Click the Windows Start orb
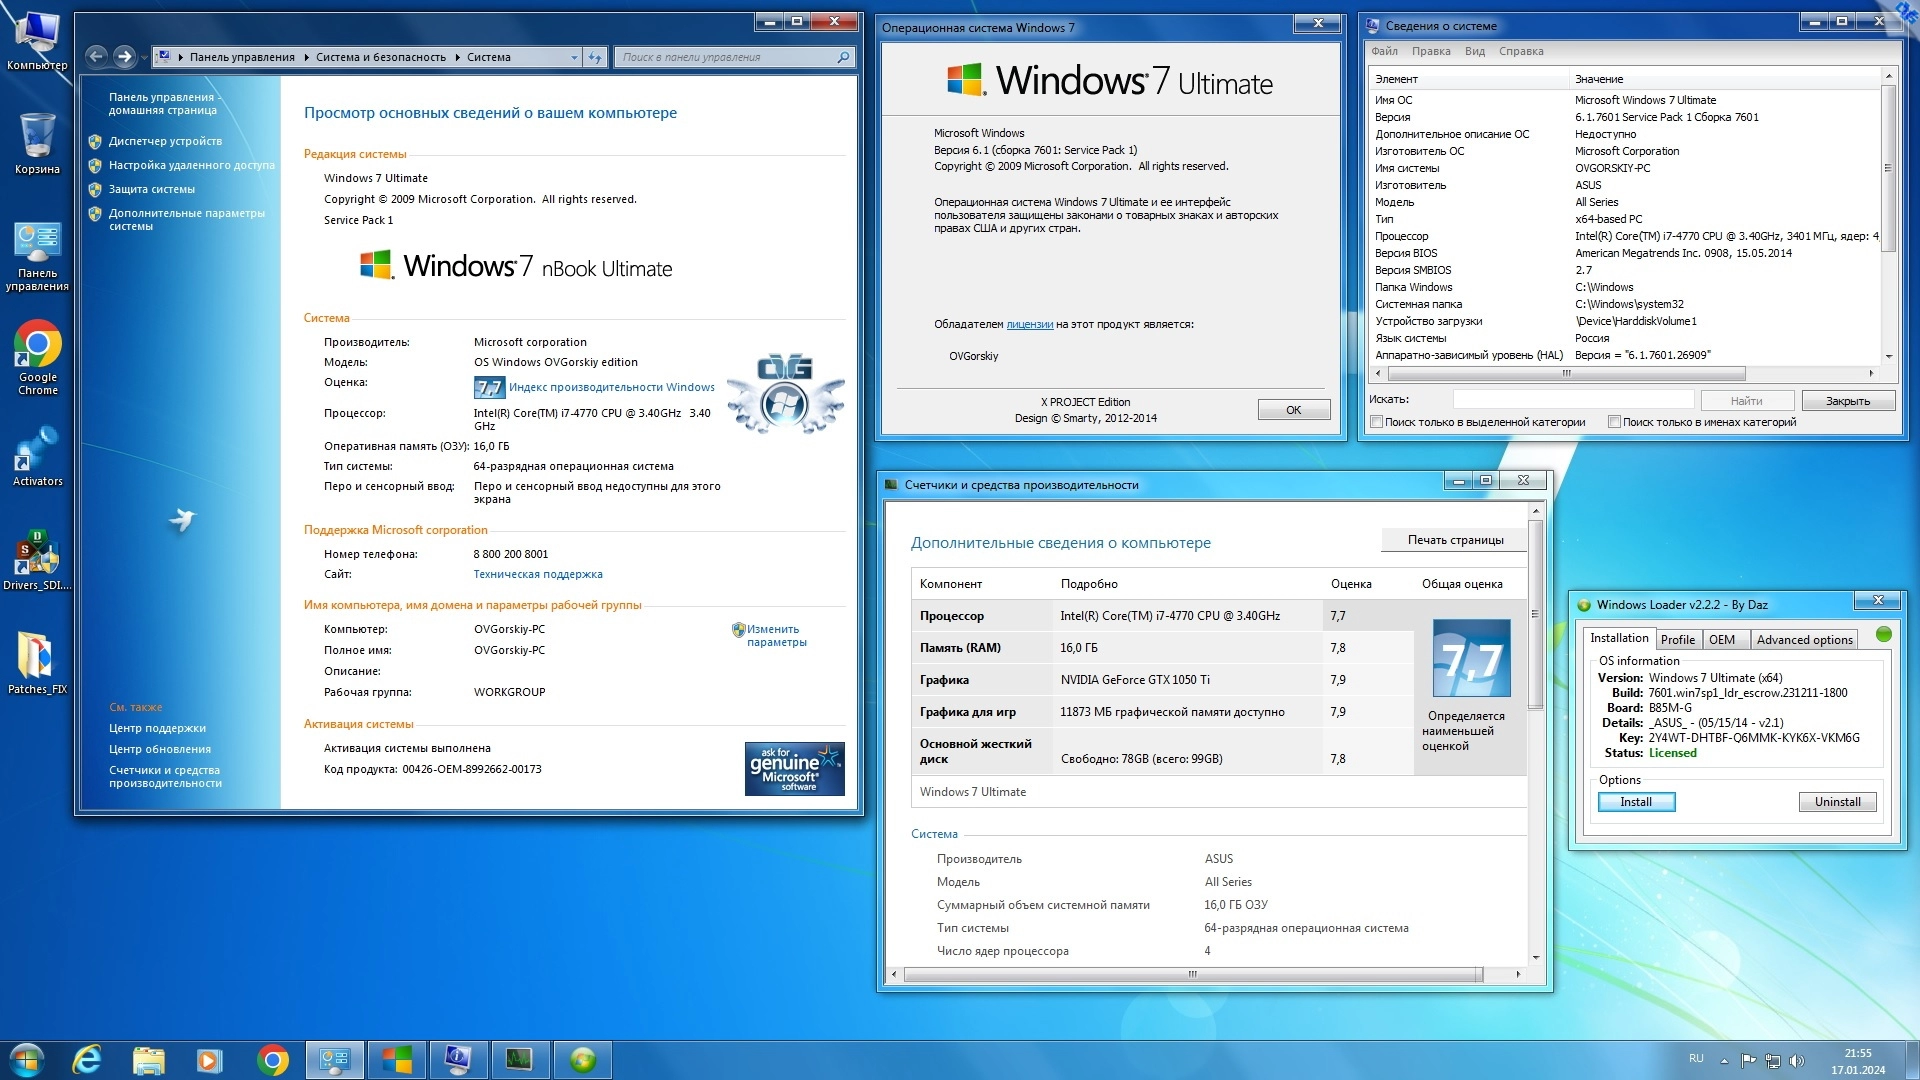 pyautogui.click(x=26, y=1060)
